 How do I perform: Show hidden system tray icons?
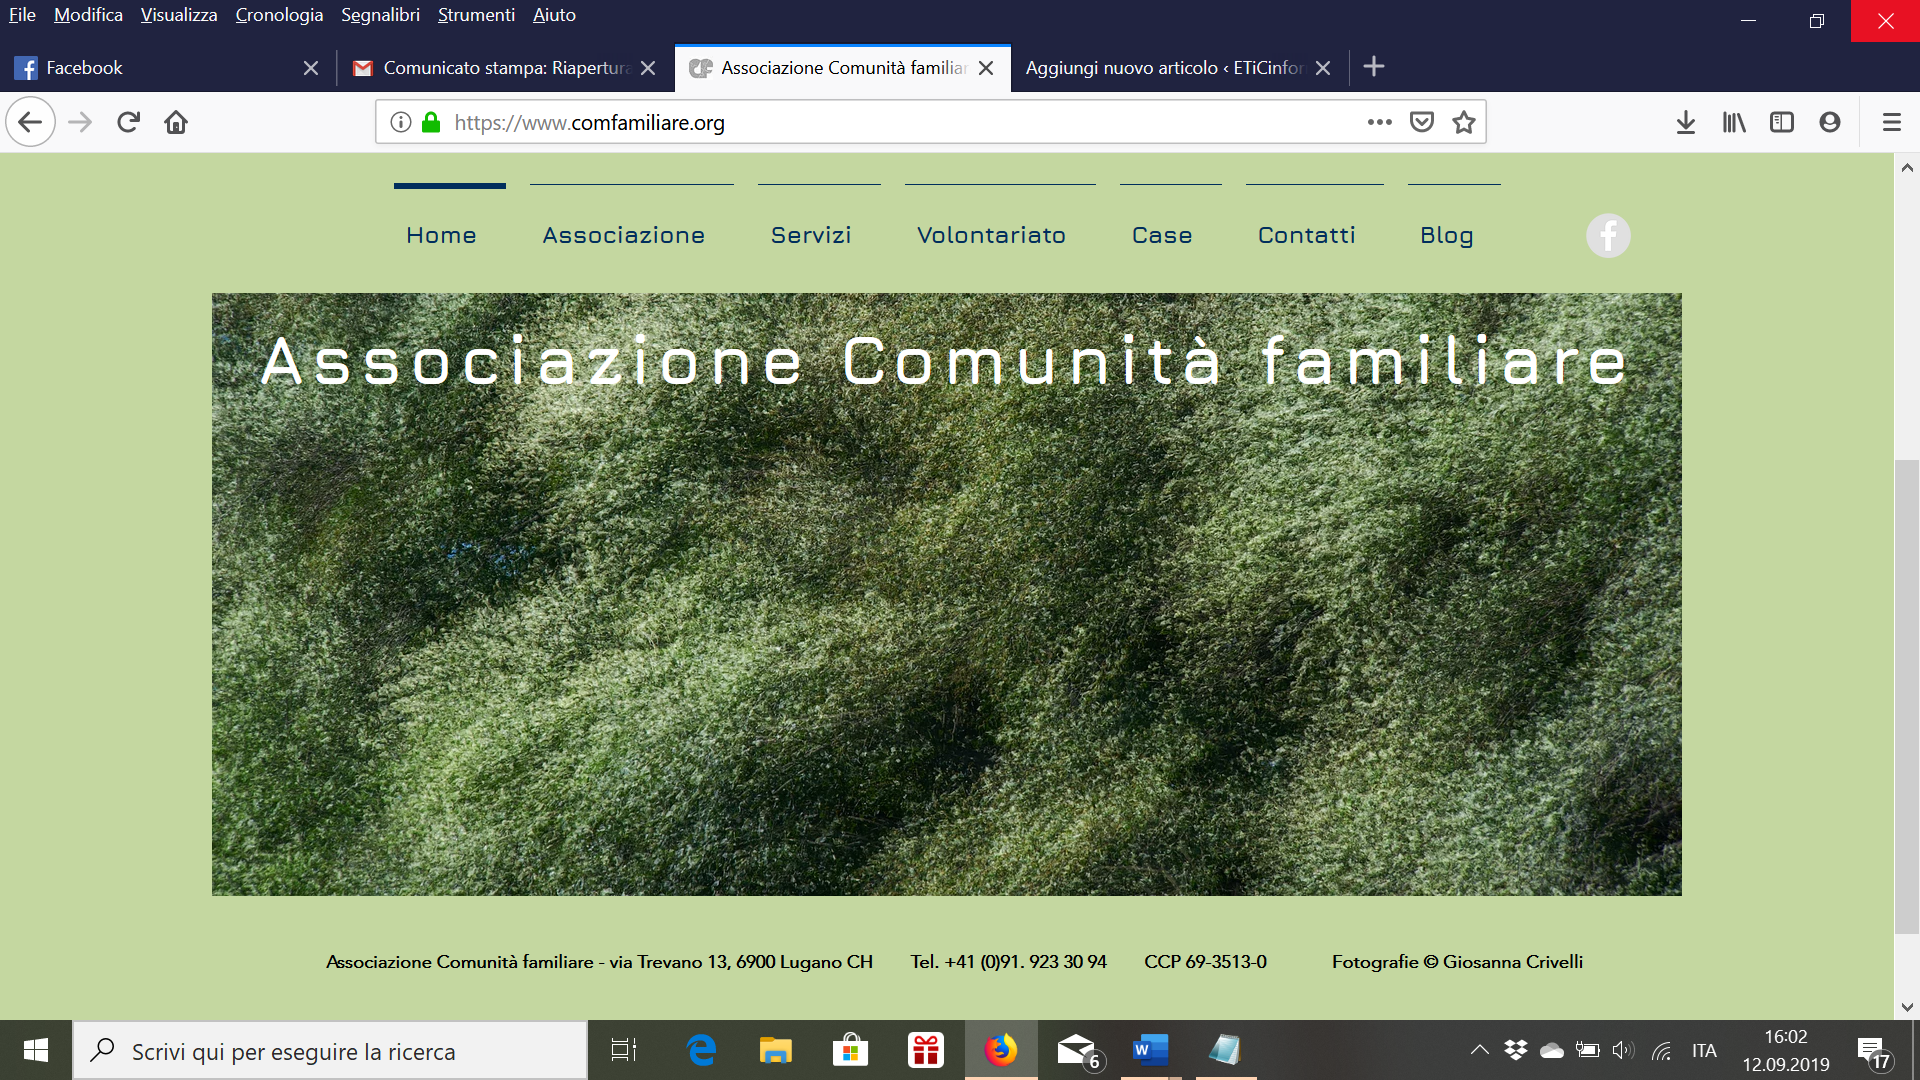tap(1479, 1050)
